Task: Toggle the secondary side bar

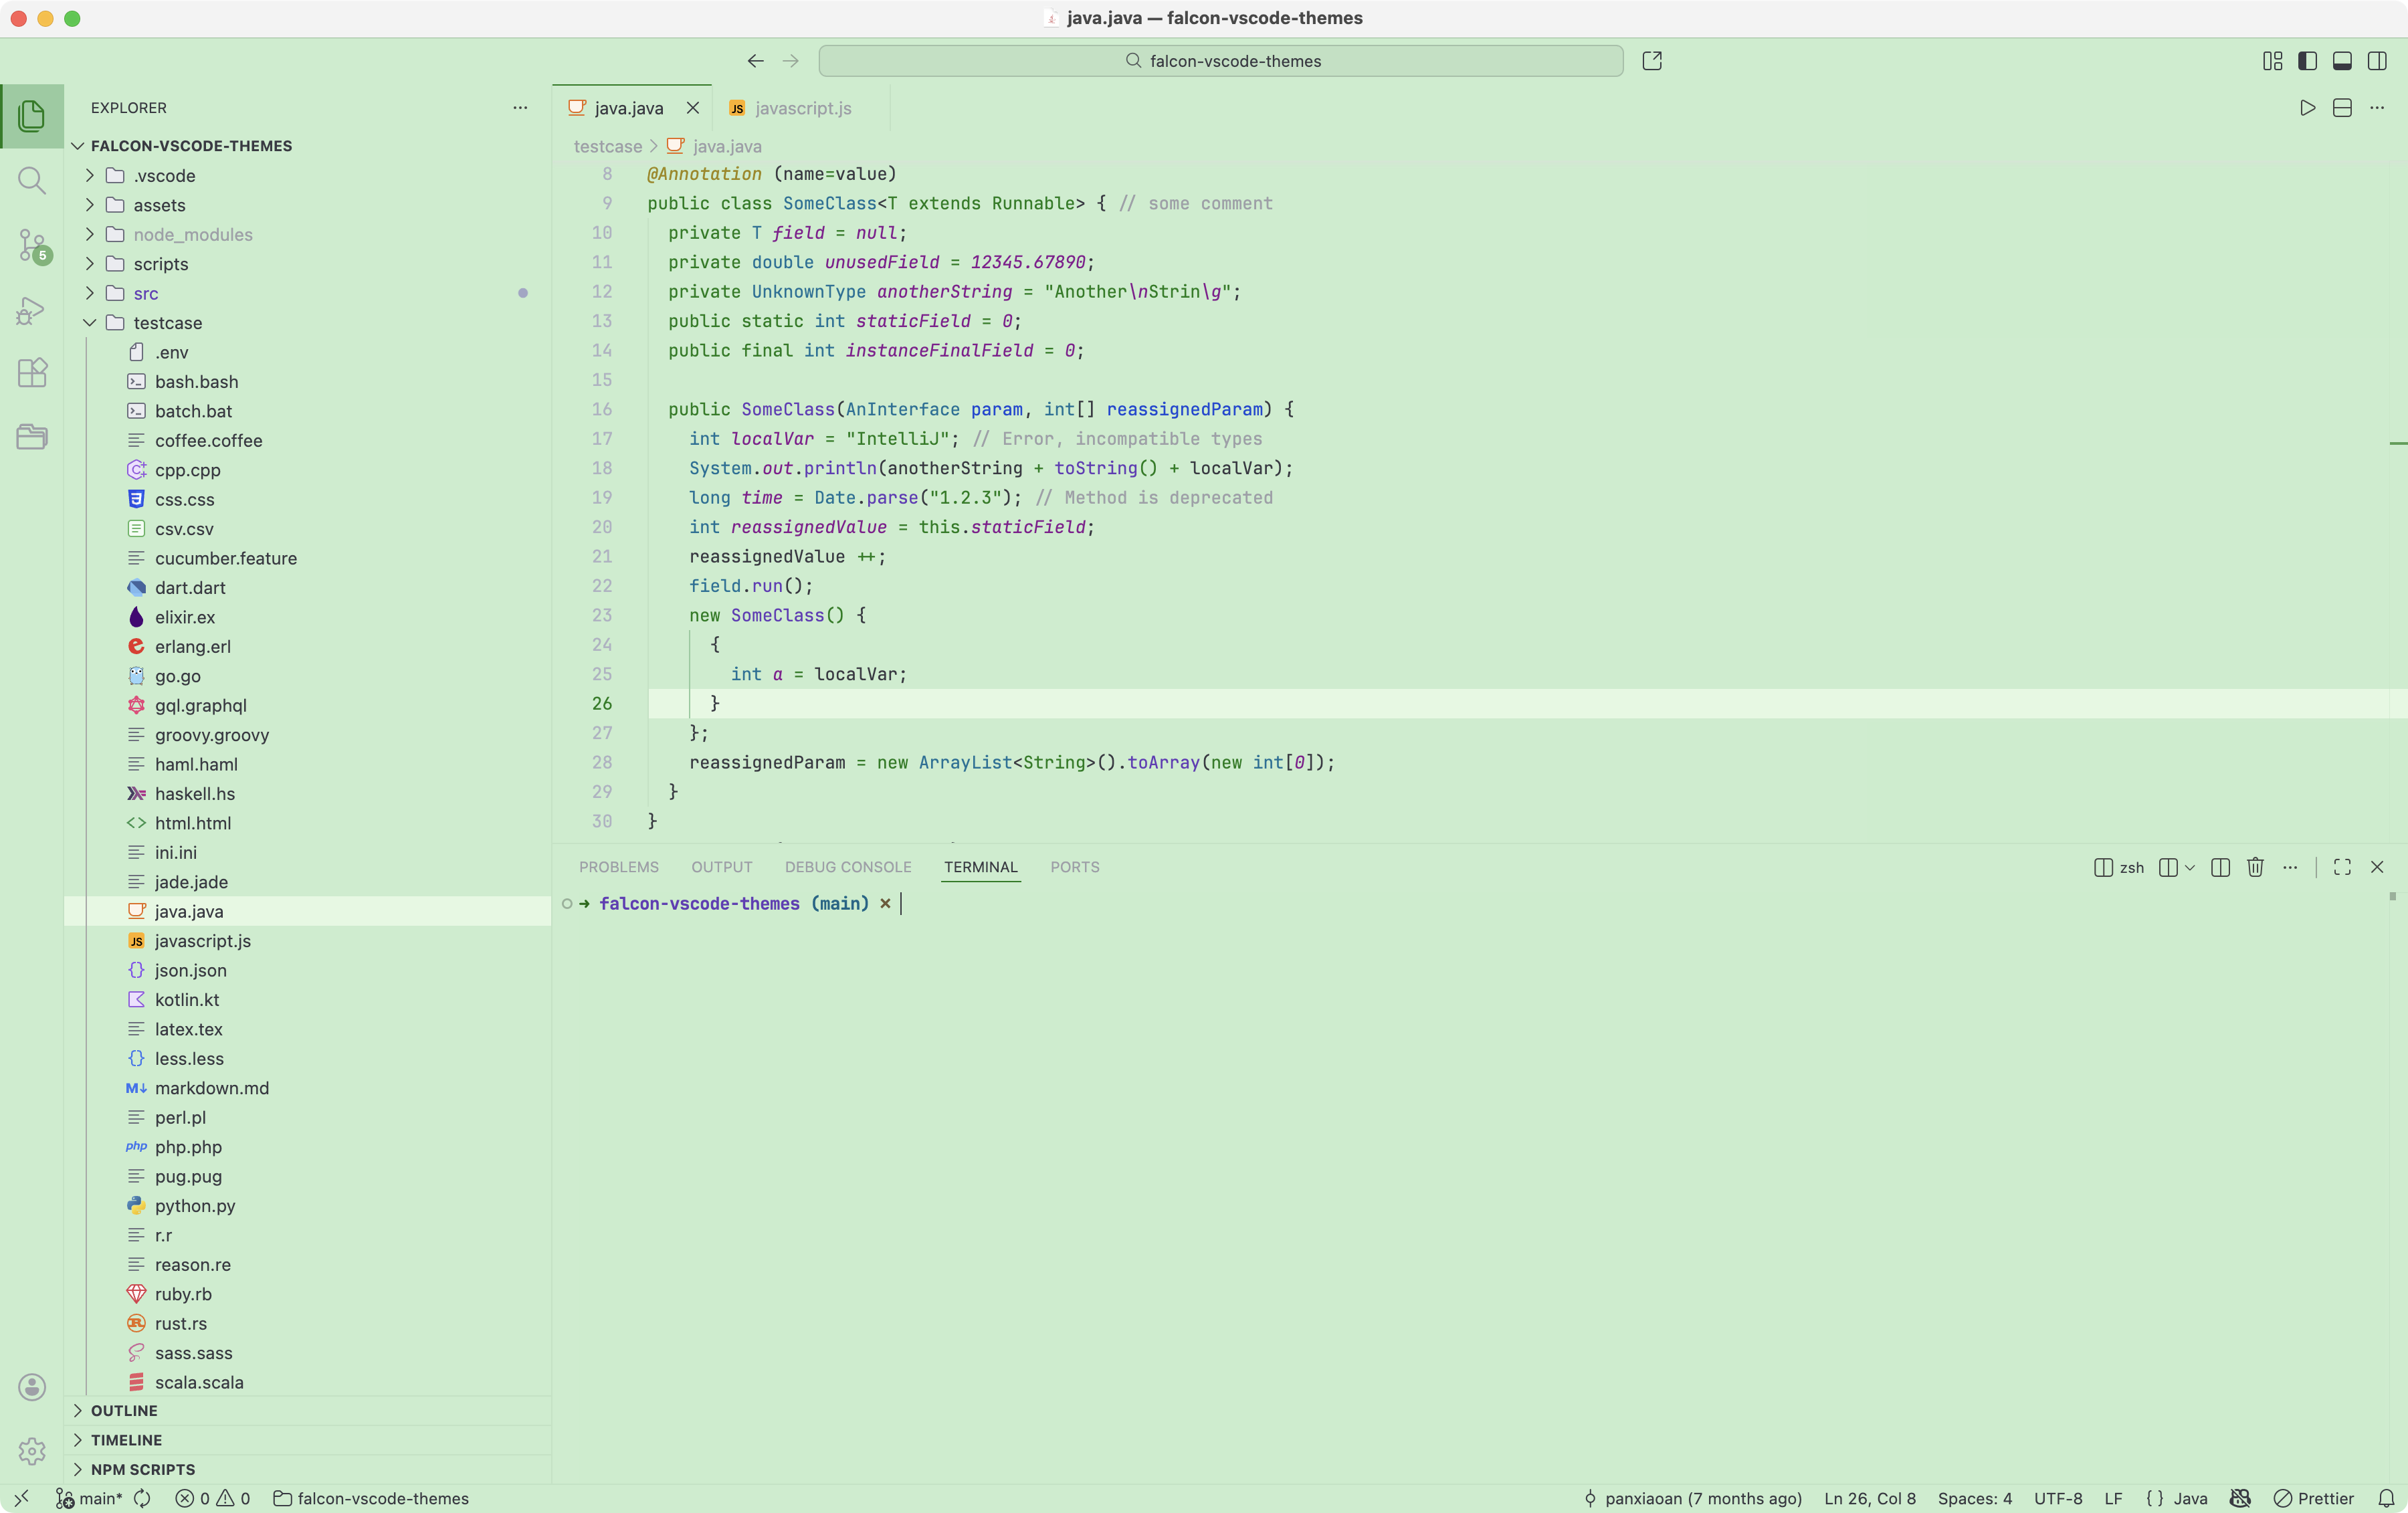Action: (x=2377, y=61)
